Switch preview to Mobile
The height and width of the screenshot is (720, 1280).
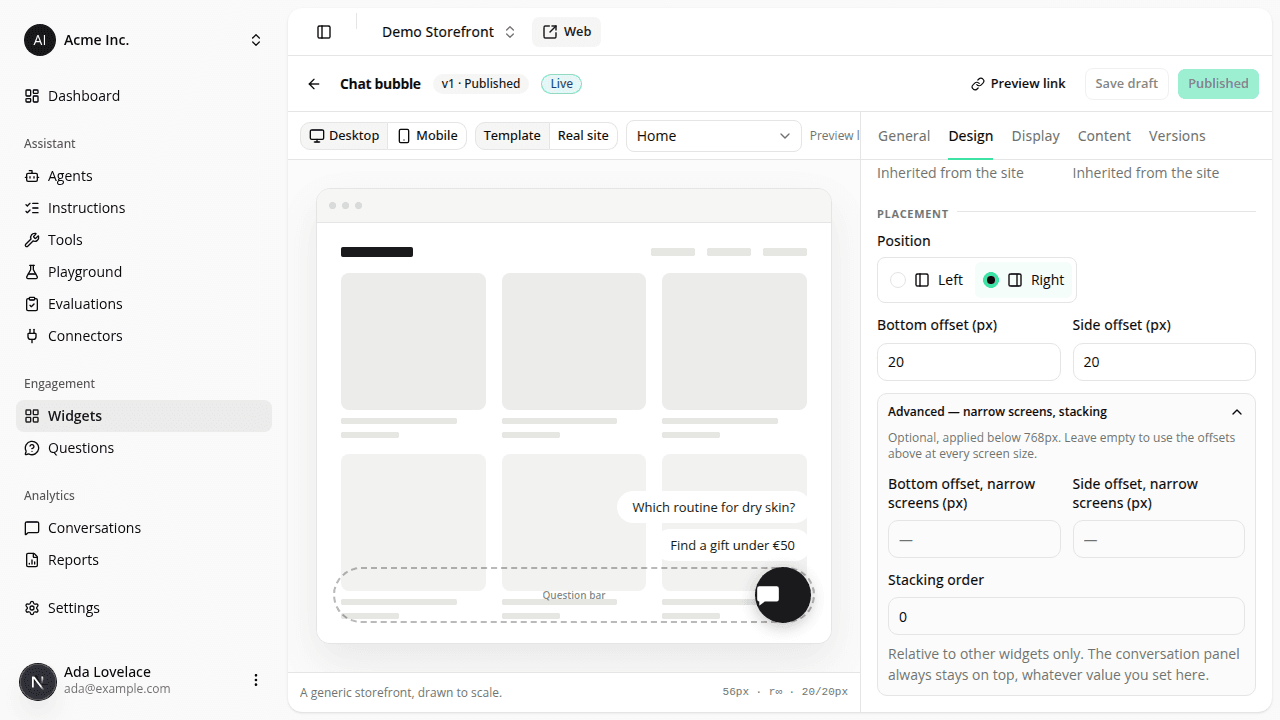click(x=428, y=136)
